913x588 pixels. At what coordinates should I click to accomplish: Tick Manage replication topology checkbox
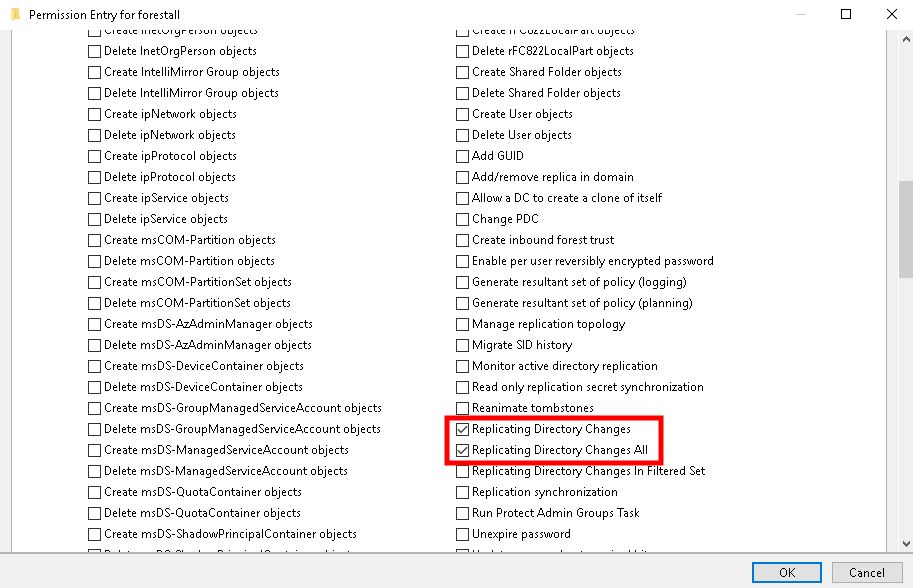(463, 324)
